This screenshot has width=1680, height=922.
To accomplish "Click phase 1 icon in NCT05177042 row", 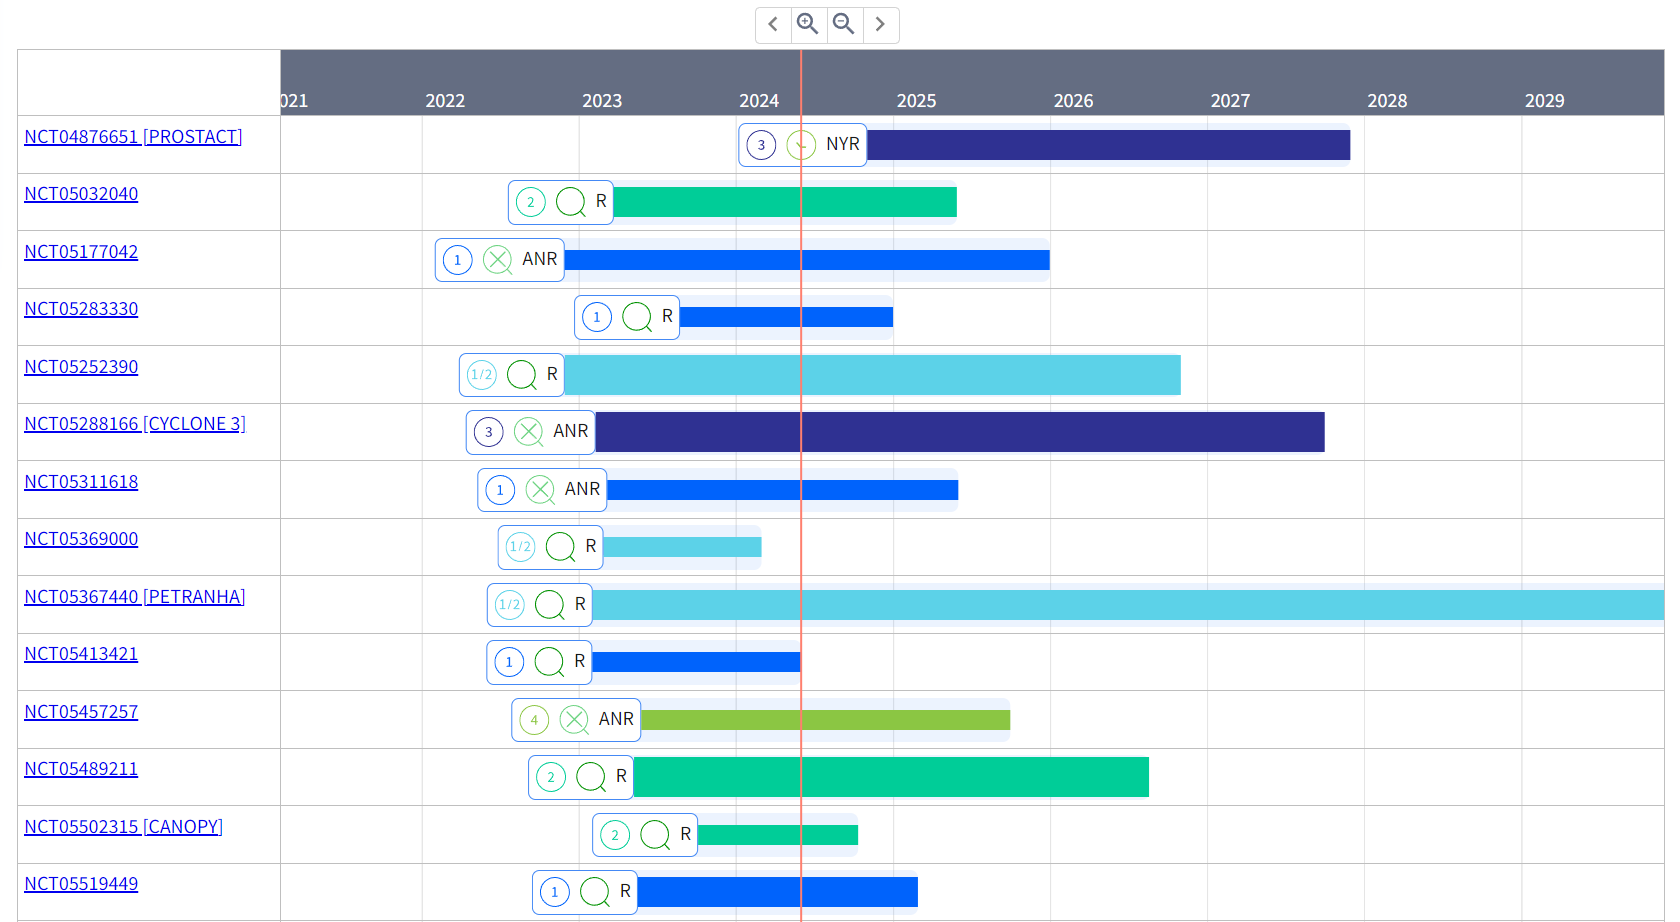I will point(458,260).
